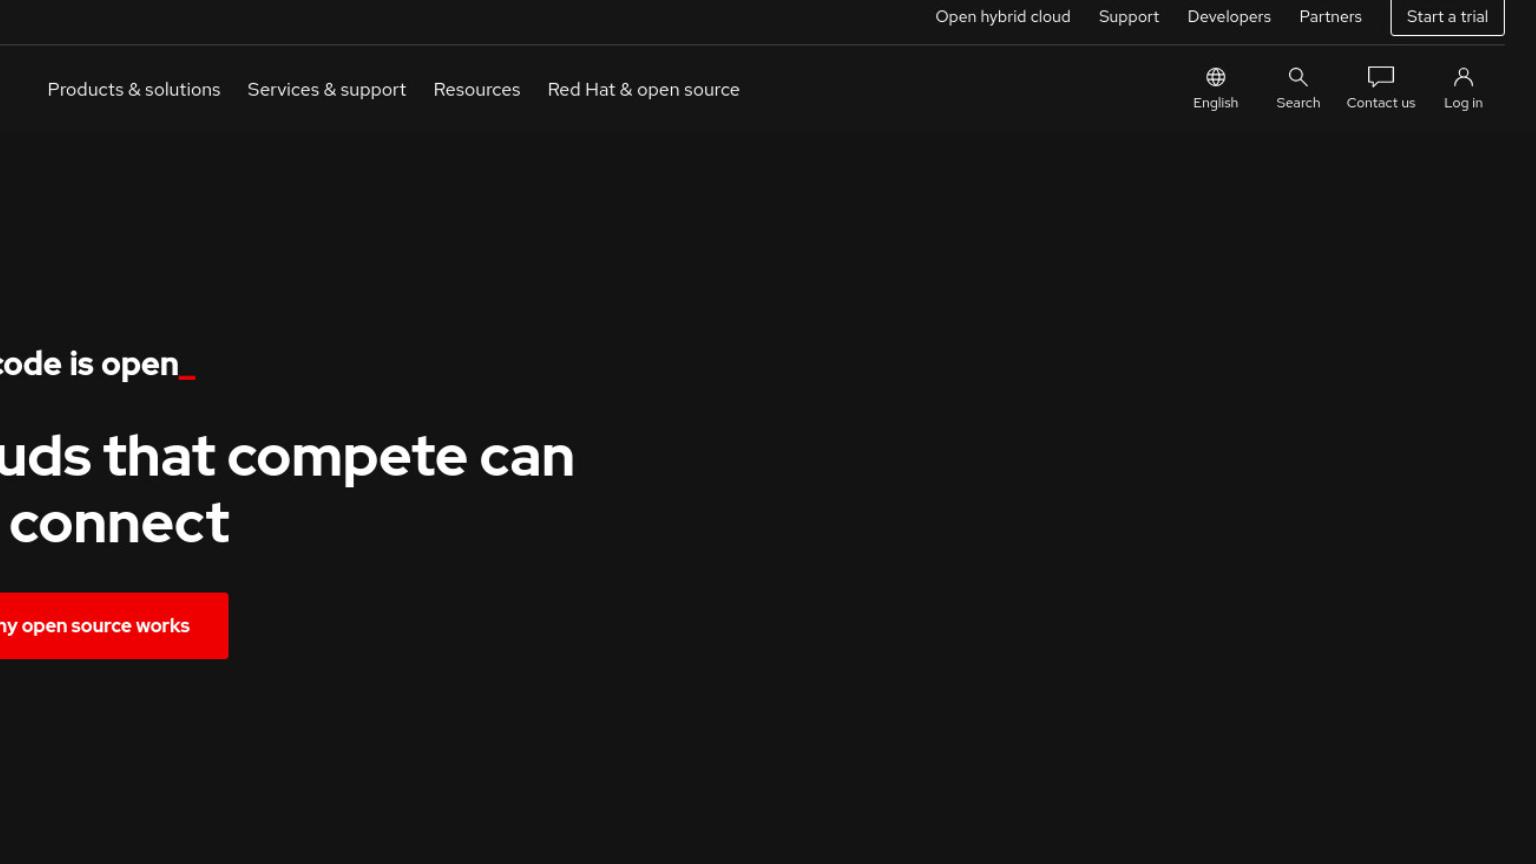Open the language globe icon
The image size is (1536, 864).
tap(1215, 77)
